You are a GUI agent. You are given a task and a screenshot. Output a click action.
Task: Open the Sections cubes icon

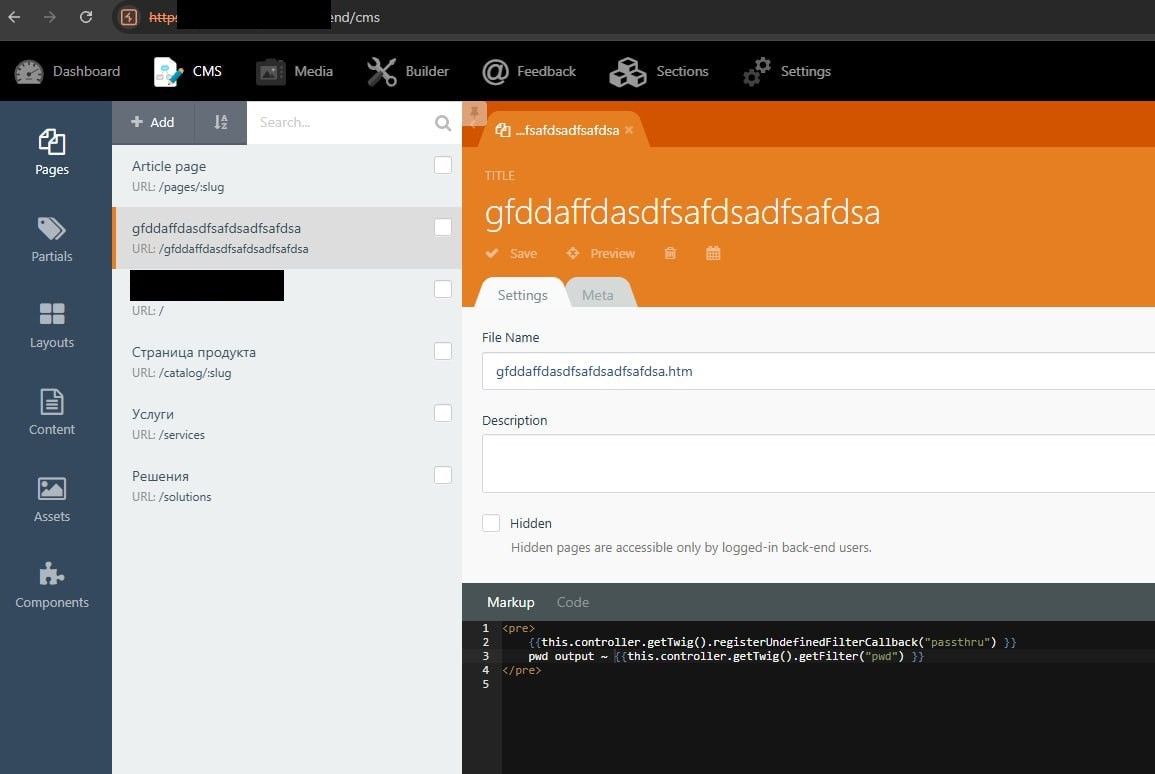pyautogui.click(x=628, y=71)
